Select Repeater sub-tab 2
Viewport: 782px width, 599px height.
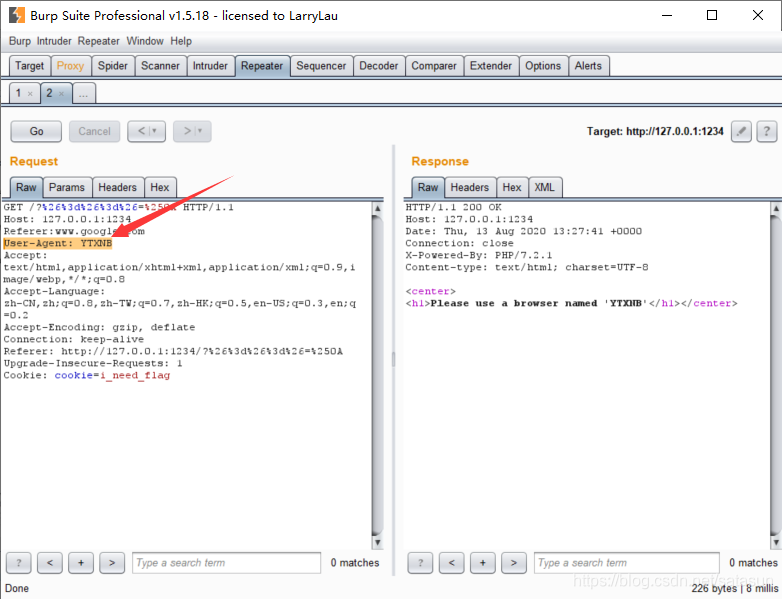pos(49,93)
